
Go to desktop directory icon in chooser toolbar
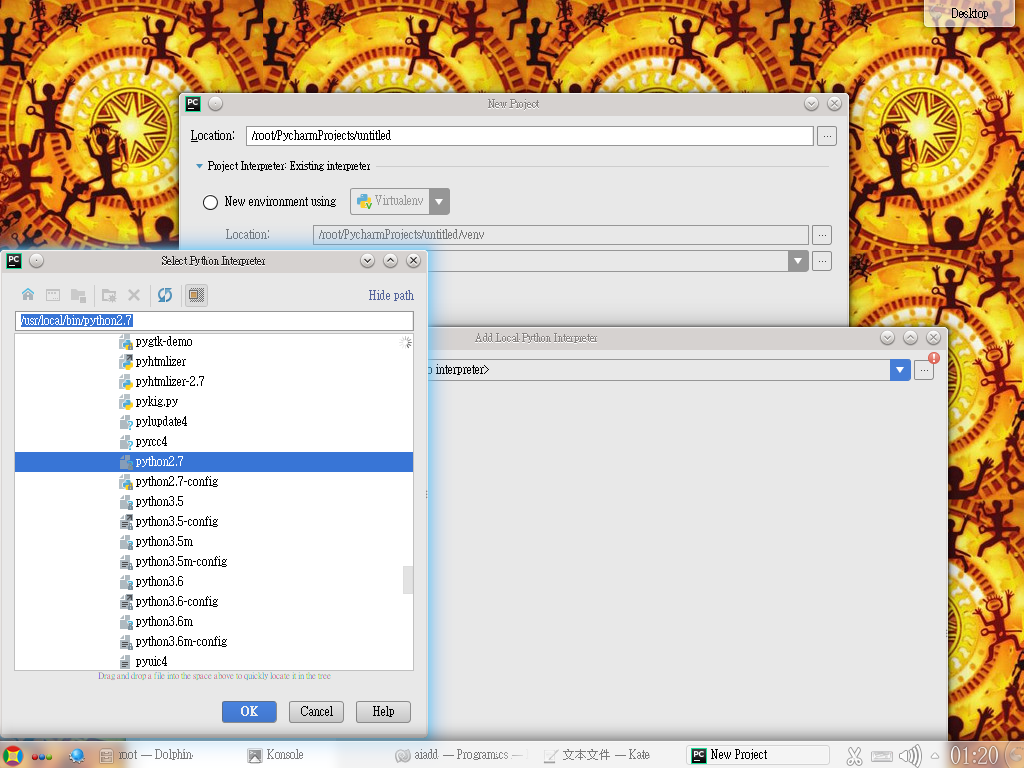pos(53,295)
